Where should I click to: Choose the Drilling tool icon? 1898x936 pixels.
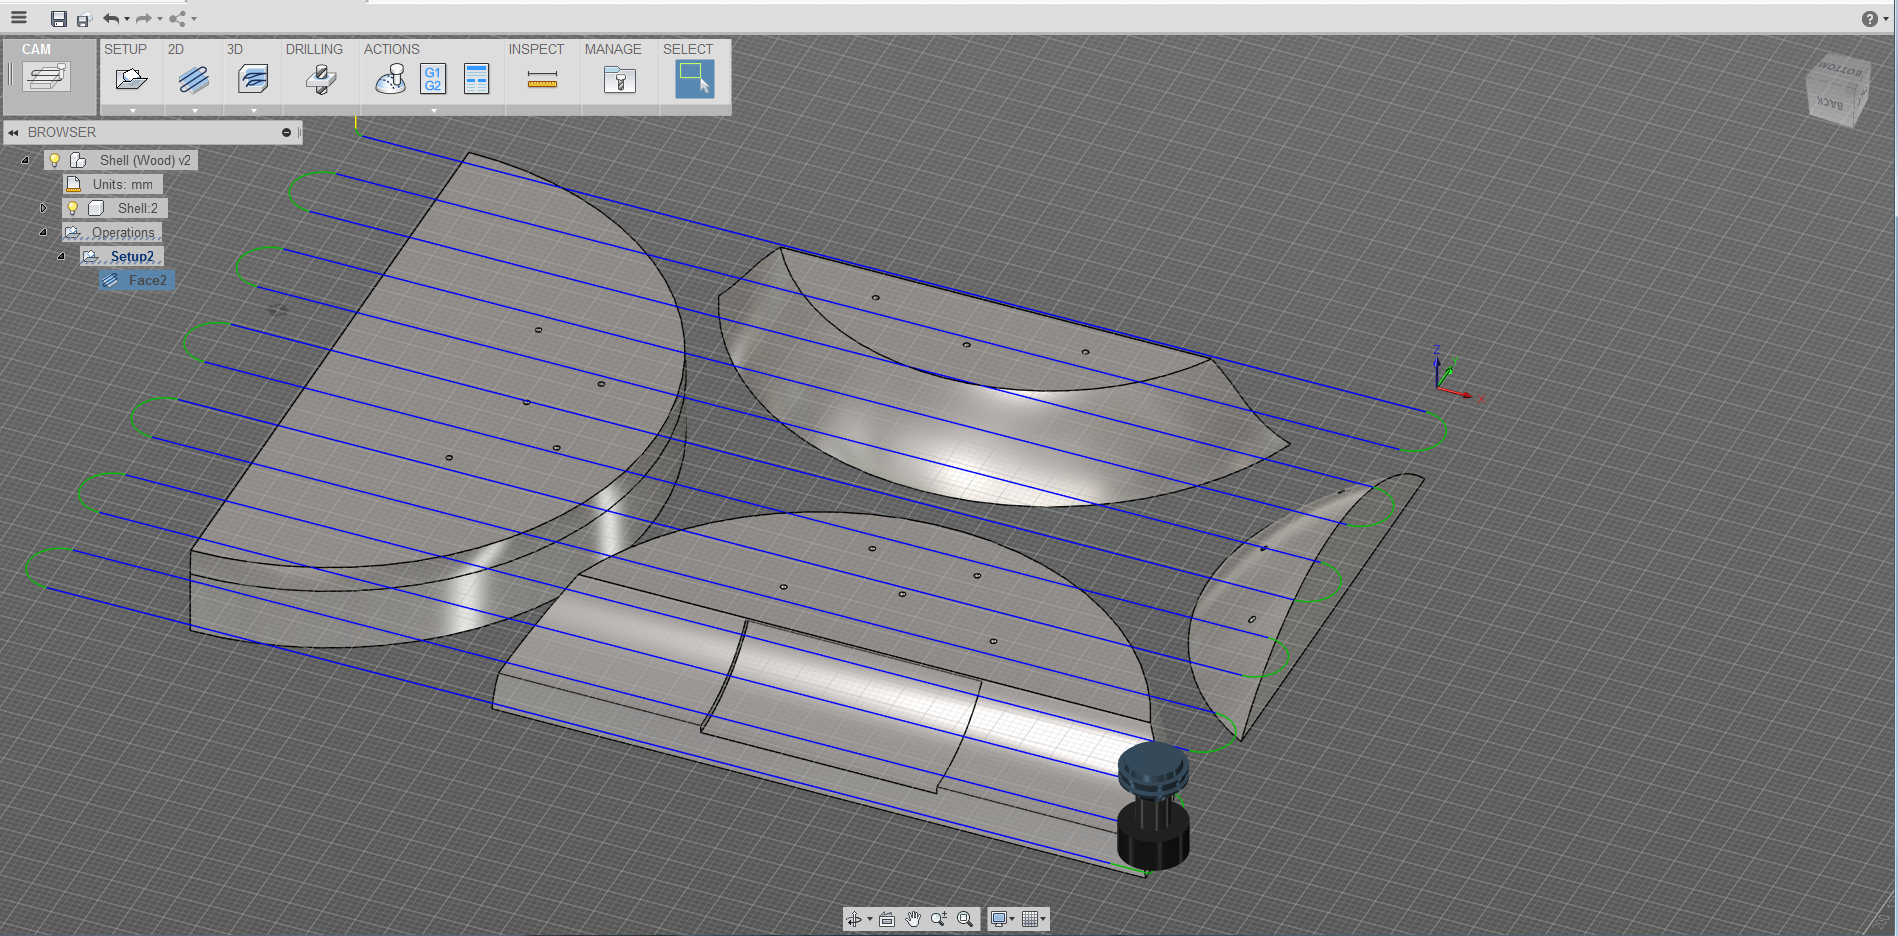(x=320, y=79)
